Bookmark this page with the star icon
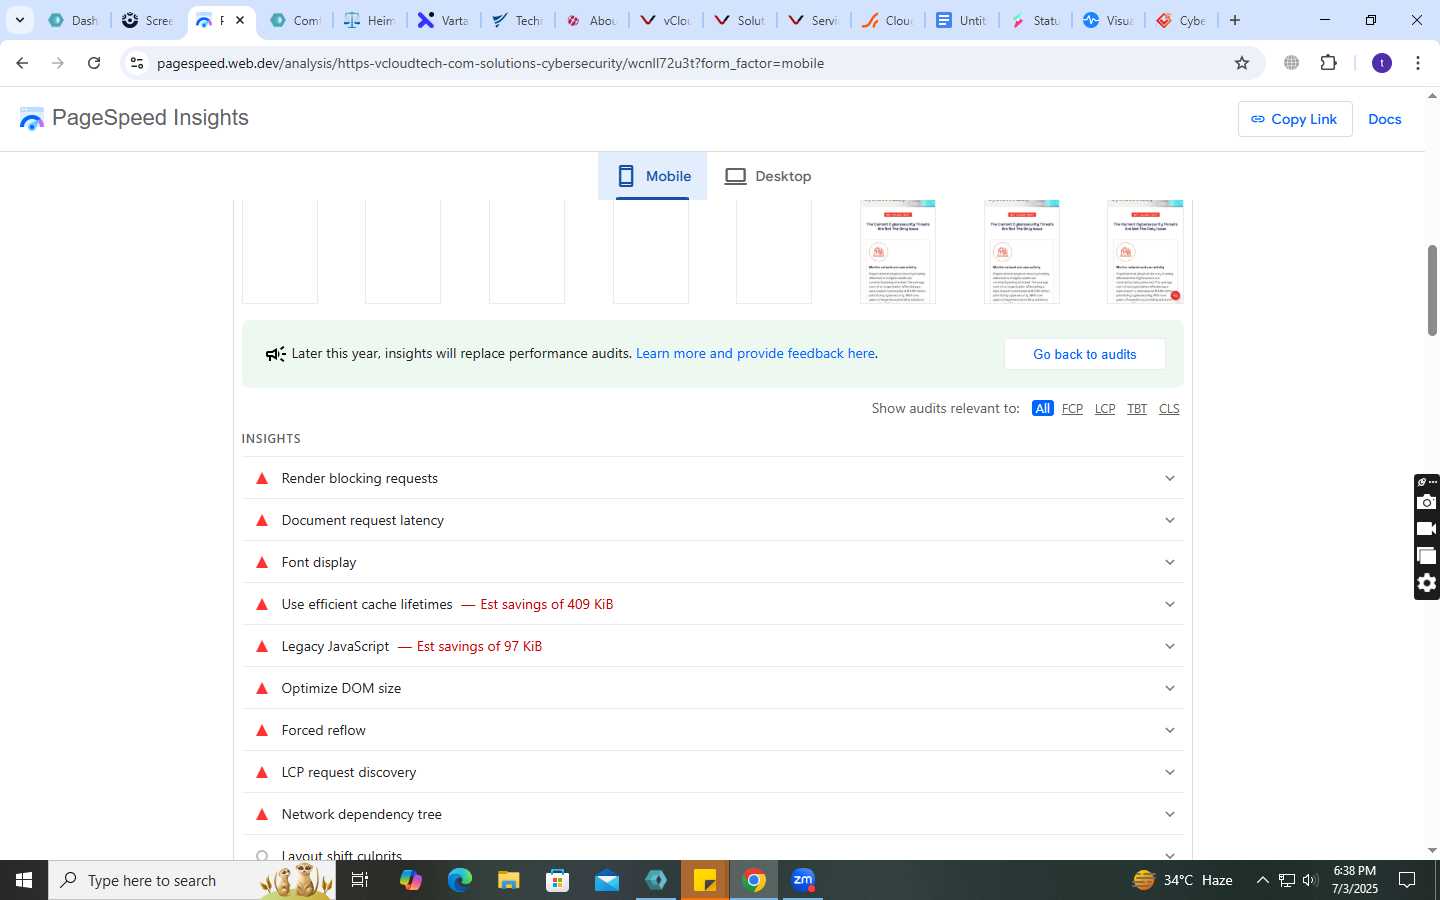 (x=1242, y=63)
